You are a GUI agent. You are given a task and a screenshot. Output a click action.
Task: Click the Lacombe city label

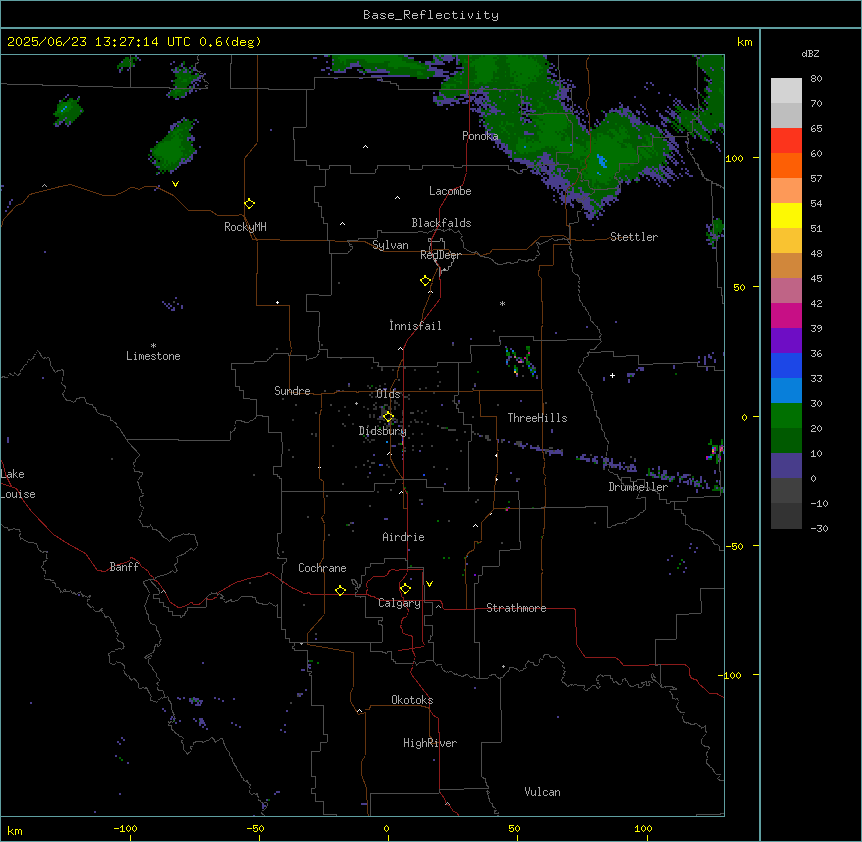450,191
